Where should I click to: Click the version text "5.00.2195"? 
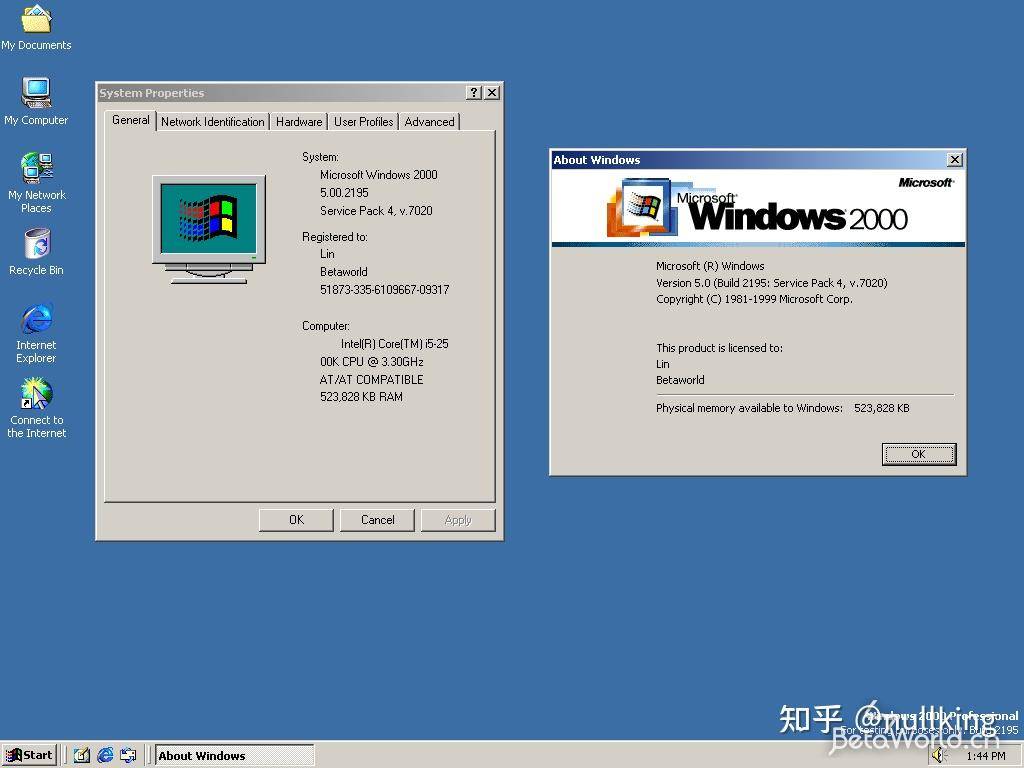344,193
